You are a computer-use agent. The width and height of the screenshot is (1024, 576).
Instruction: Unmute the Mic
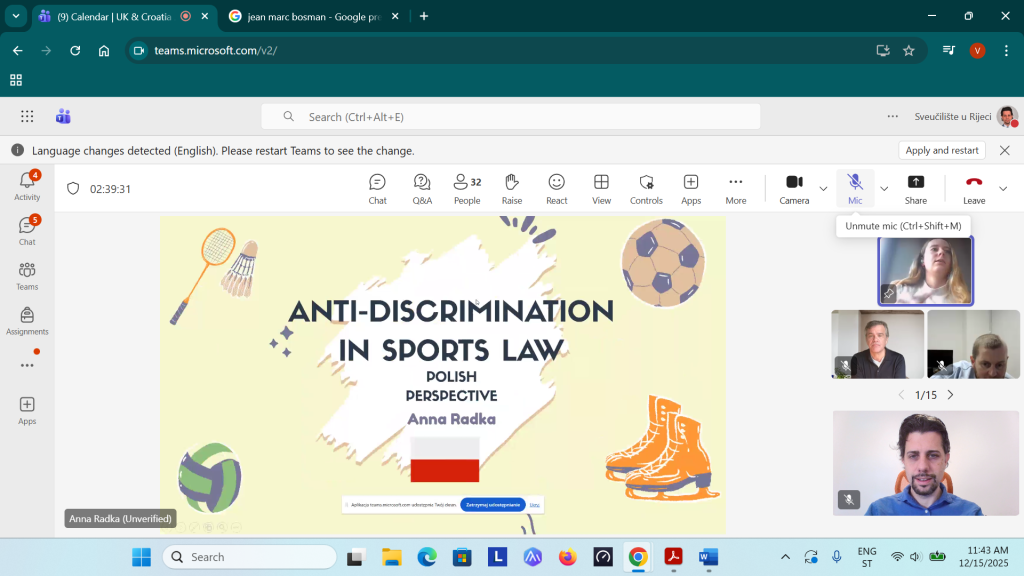pyautogui.click(x=855, y=187)
